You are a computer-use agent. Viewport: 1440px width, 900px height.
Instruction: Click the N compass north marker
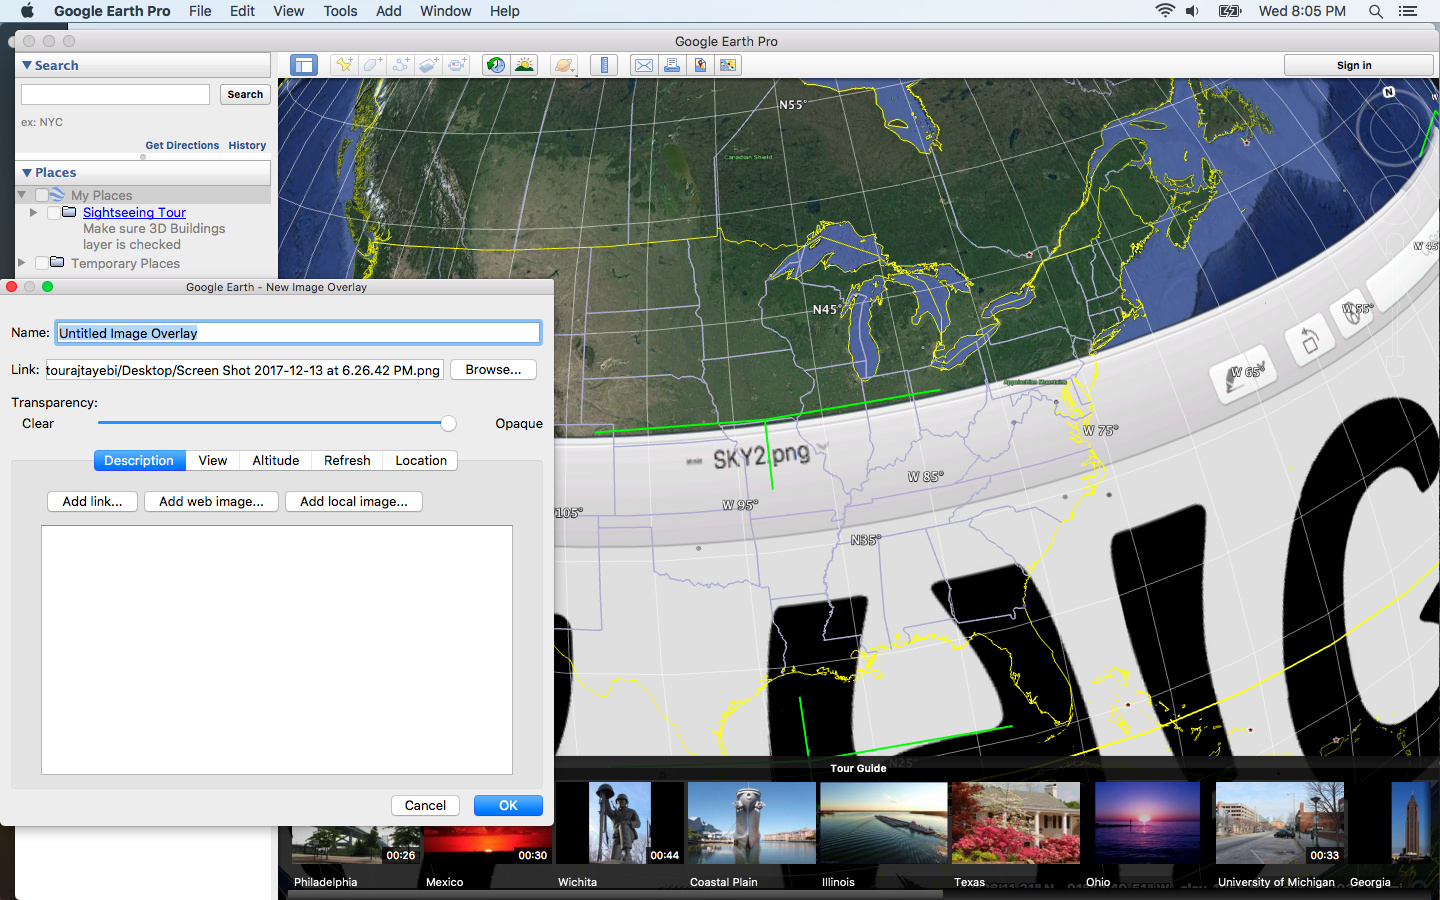click(1389, 92)
